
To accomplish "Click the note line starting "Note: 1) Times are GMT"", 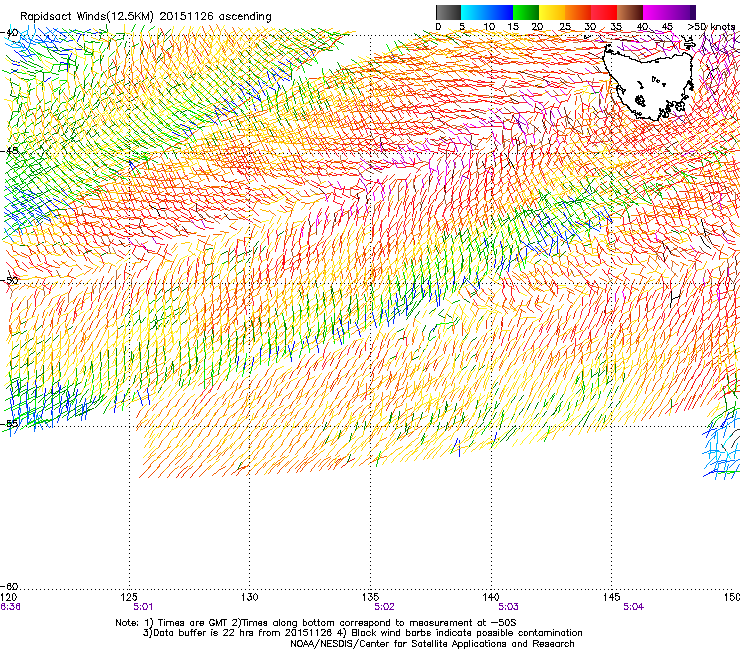I will point(316,623).
